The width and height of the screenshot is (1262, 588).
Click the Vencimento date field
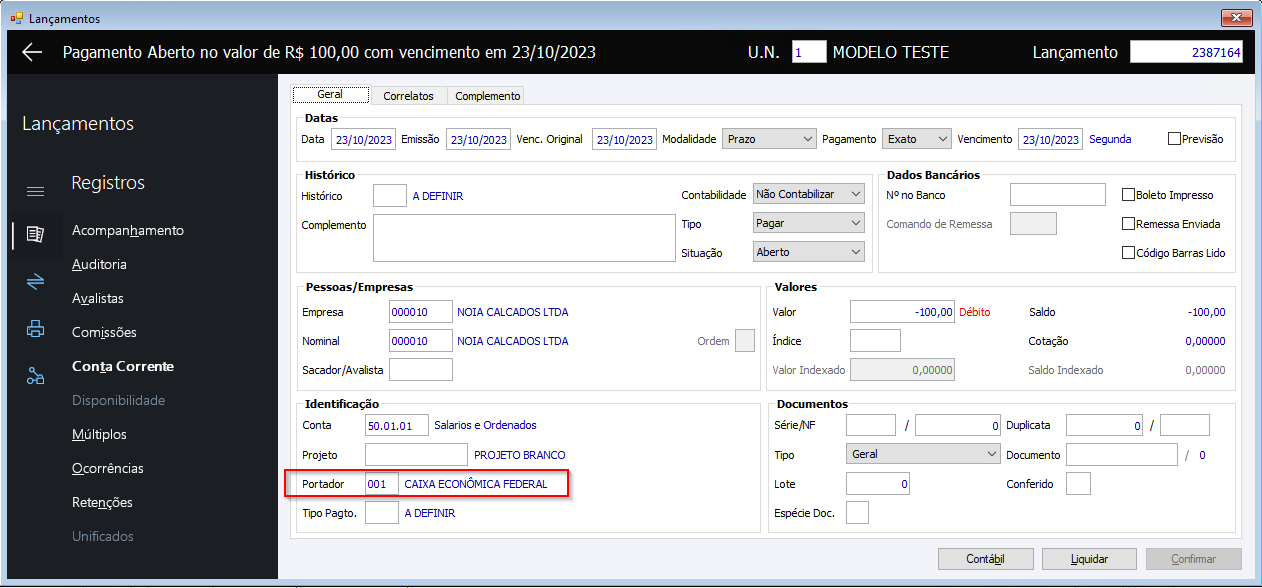coord(1050,139)
